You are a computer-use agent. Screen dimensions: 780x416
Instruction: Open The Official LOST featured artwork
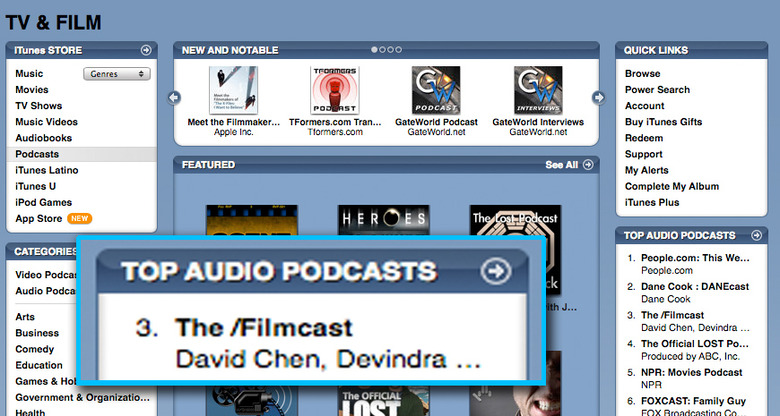[x=384, y=401]
